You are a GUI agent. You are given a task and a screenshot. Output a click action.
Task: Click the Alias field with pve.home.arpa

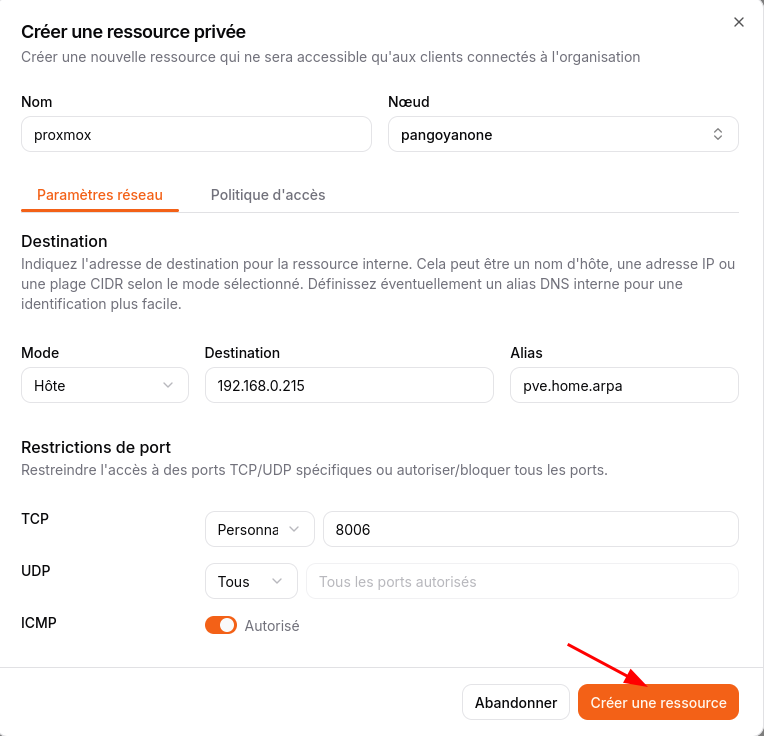pyautogui.click(x=624, y=385)
